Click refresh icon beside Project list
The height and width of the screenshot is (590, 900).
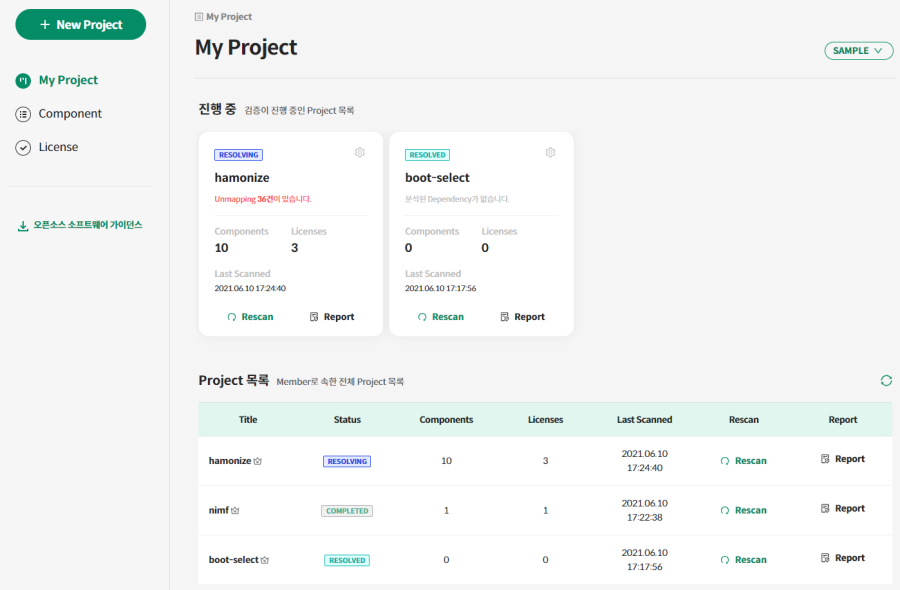pos(886,380)
